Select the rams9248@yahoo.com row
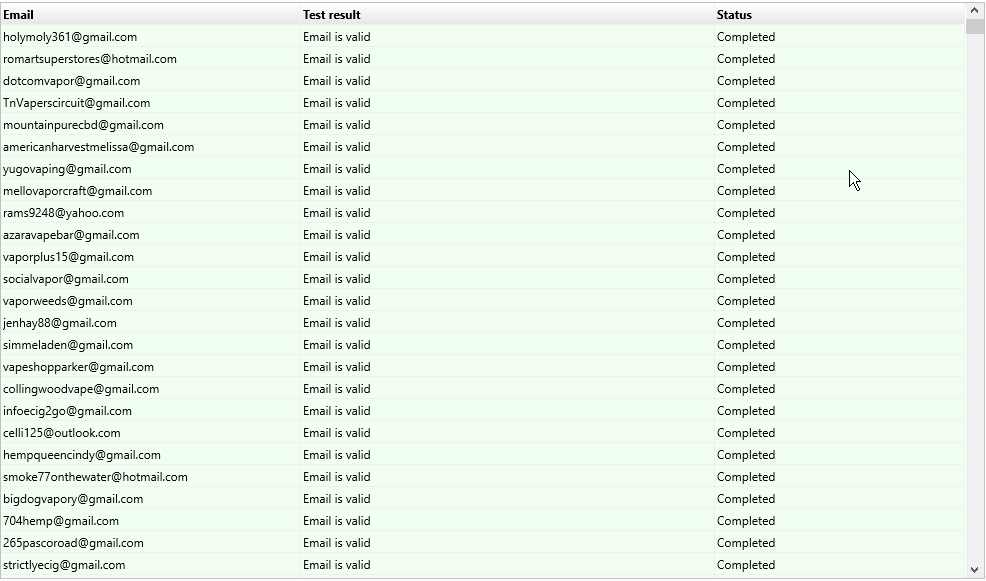Image resolution: width=986 pixels, height=581 pixels. coord(64,213)
